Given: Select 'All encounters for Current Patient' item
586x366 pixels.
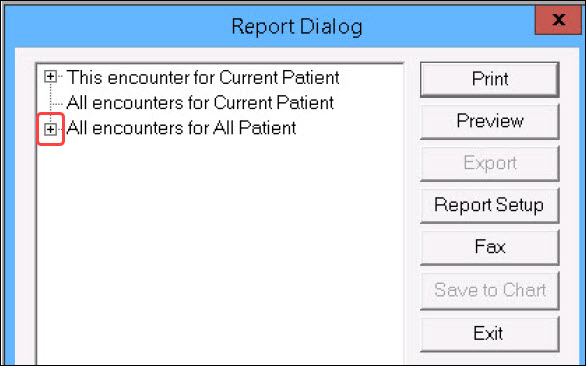Looking at the screenshot, I should (200, 102).
